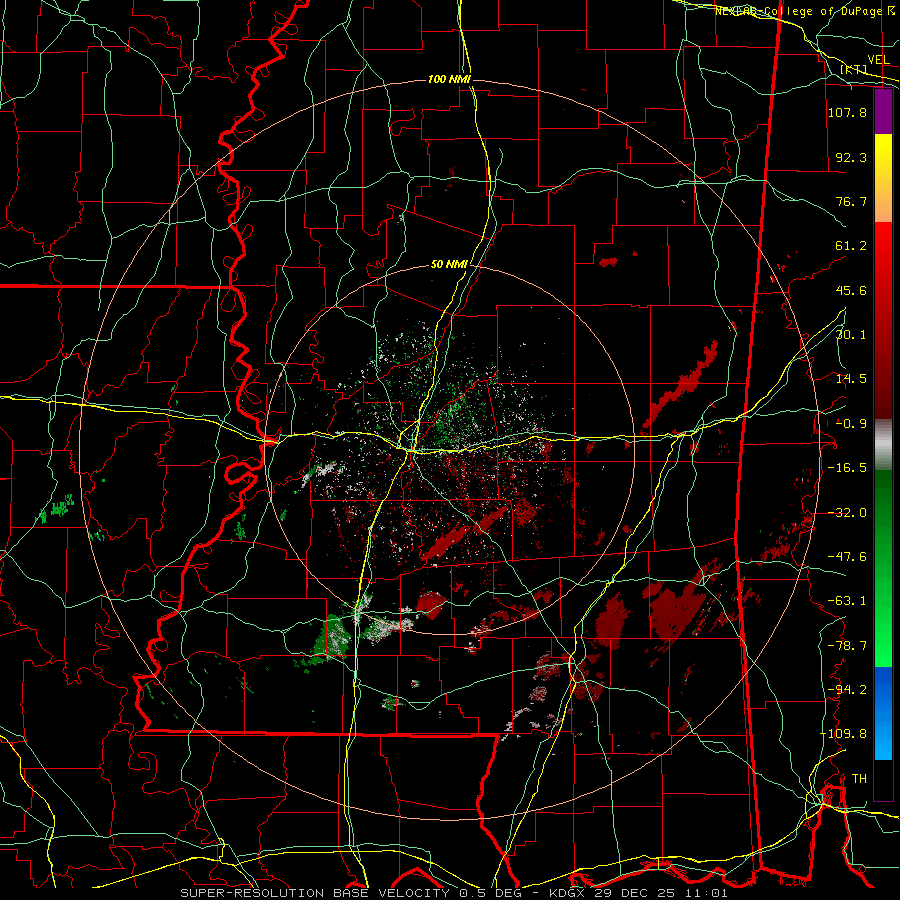
Task: Click the 92.3 velocity scale value
Action: 851,157
